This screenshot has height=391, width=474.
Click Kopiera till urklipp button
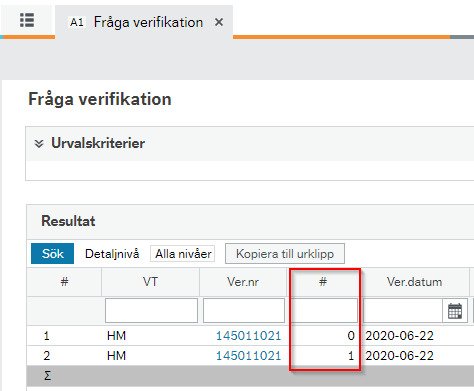click(285, 254)
